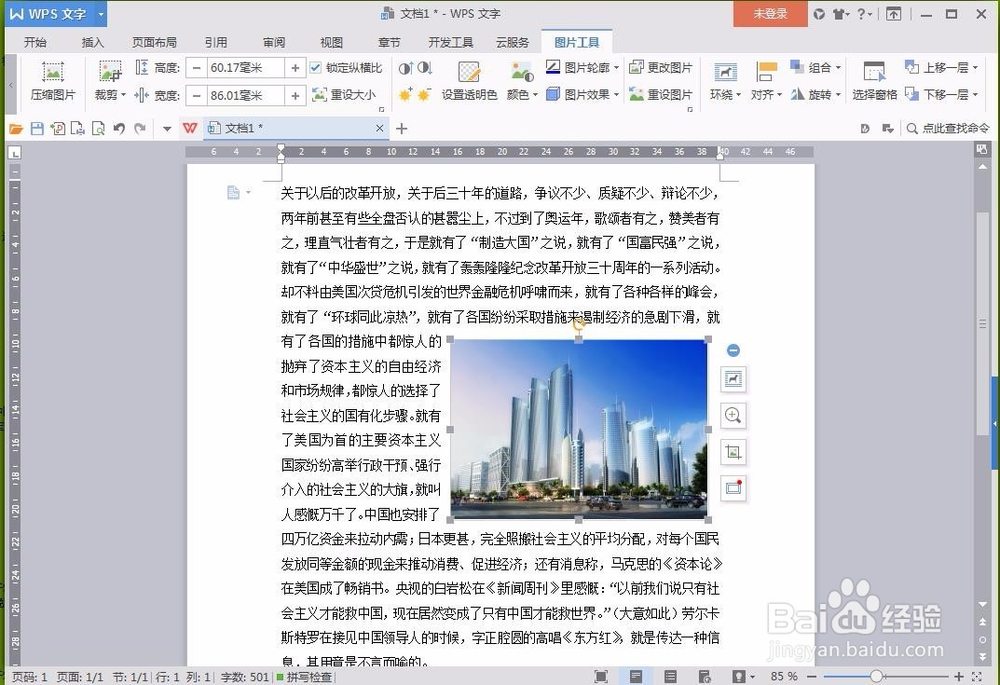The image size is (1000, 685).
Task: Click the save icon in quick toolbar
Action: pos(37,129)
